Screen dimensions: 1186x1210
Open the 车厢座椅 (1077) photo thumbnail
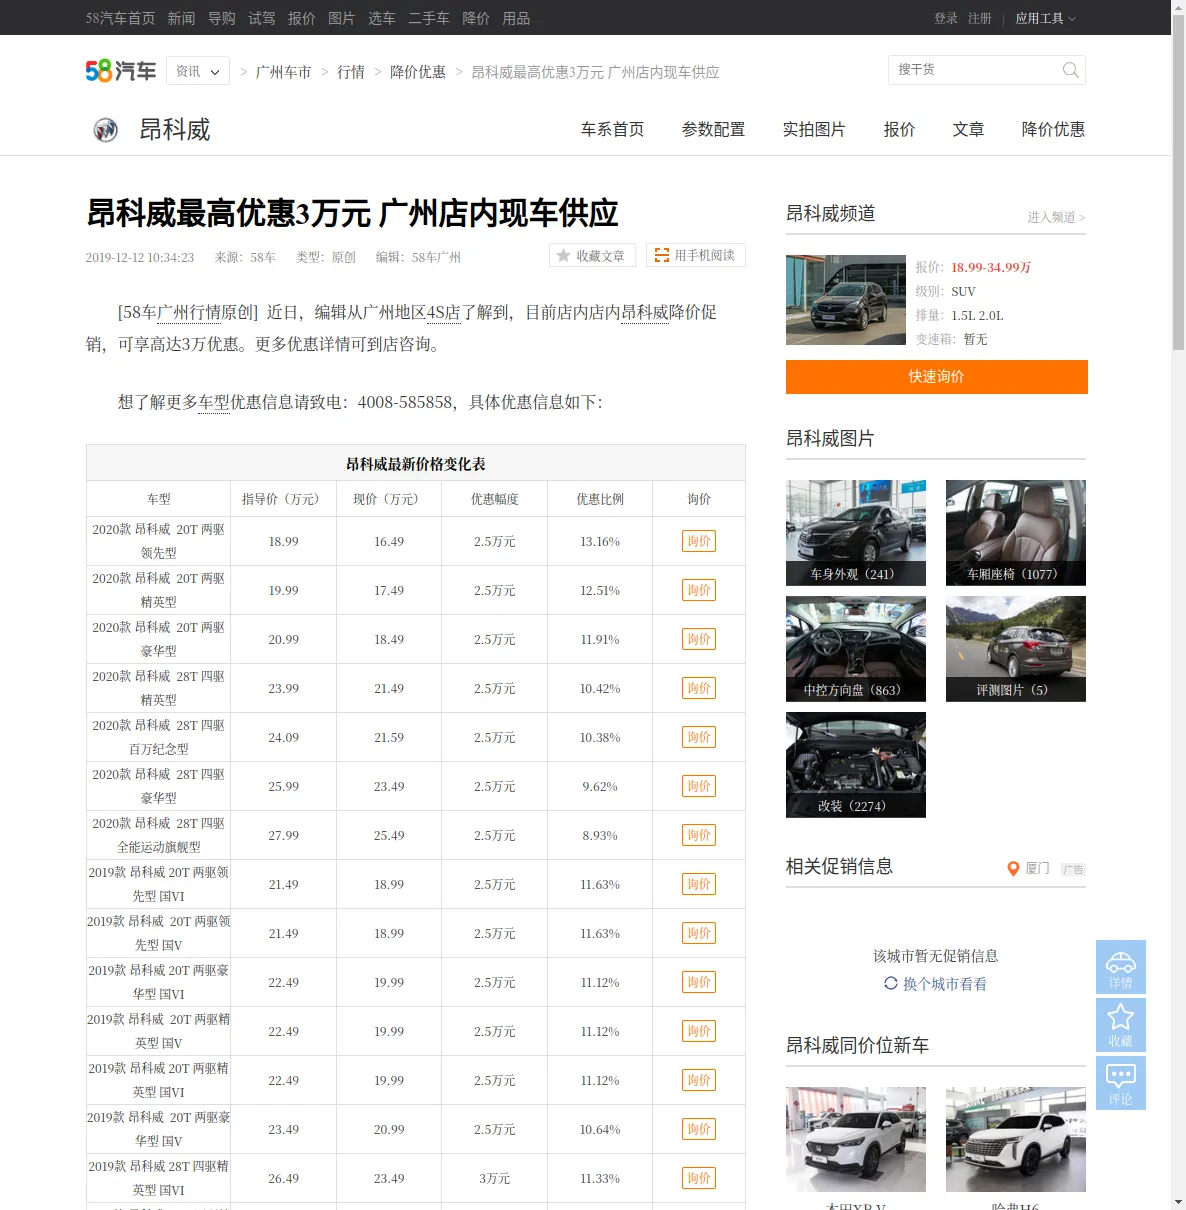point(1016,533)
